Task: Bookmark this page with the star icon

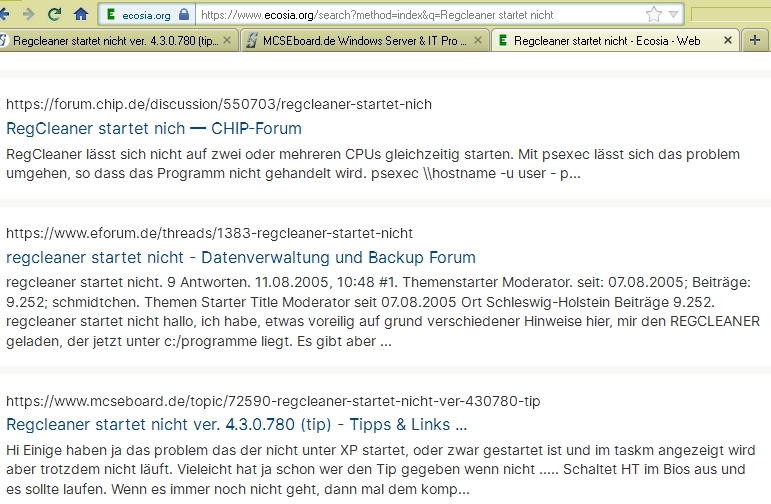Action: (x=653, y=14)
